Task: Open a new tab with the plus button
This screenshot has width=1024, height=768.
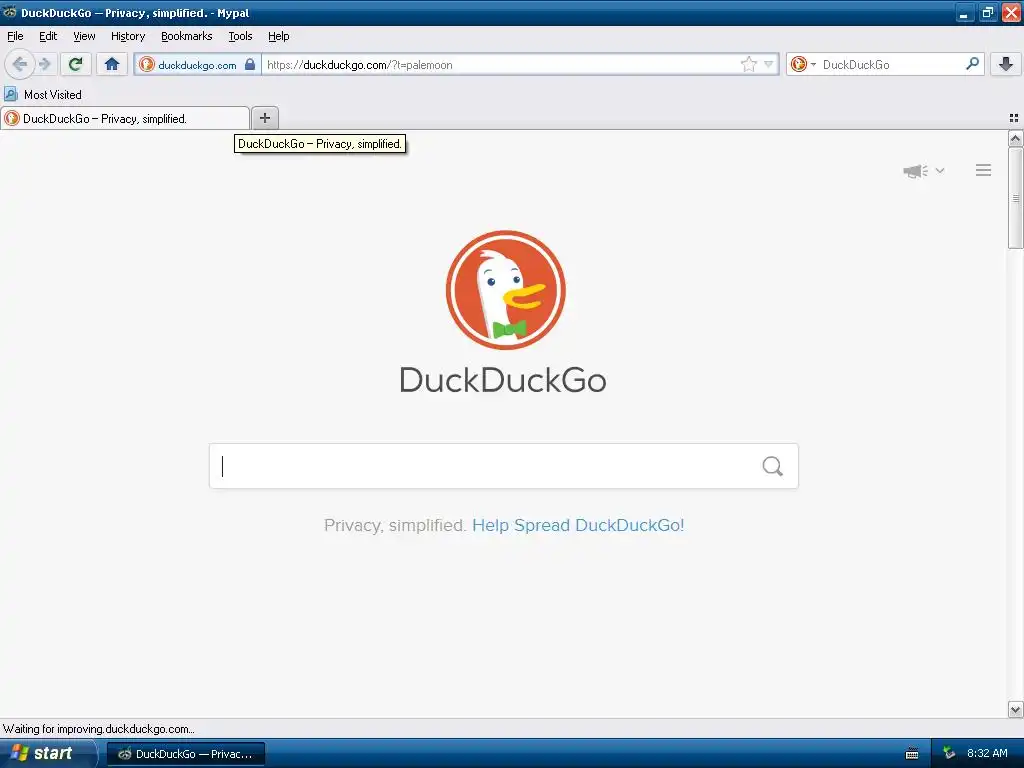Action: coord(264,118)
